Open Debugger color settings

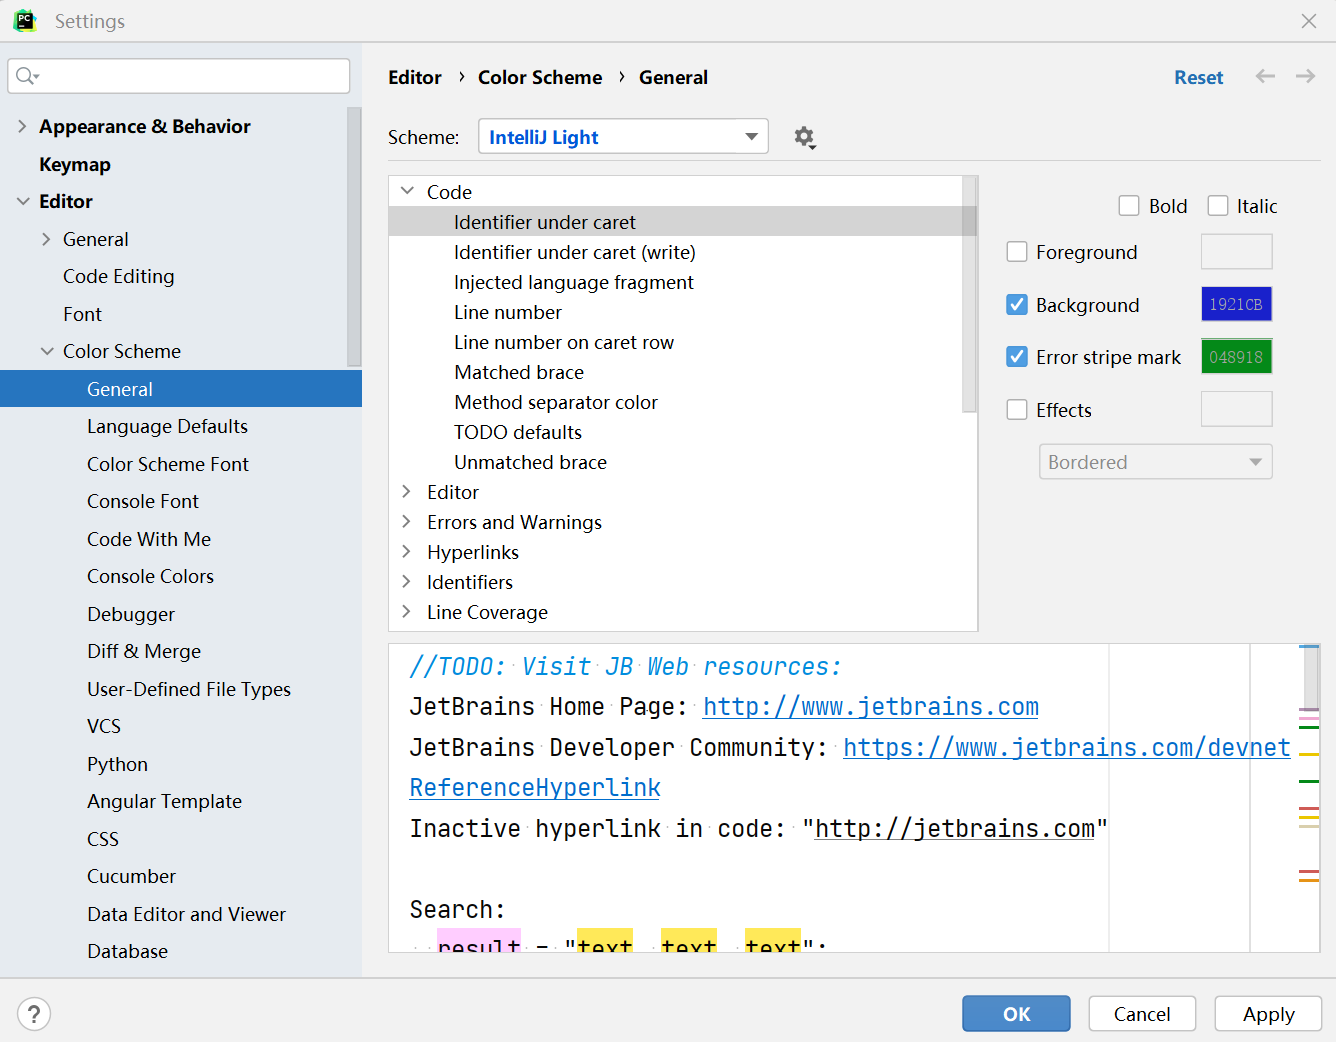click(x=131, y=614)
